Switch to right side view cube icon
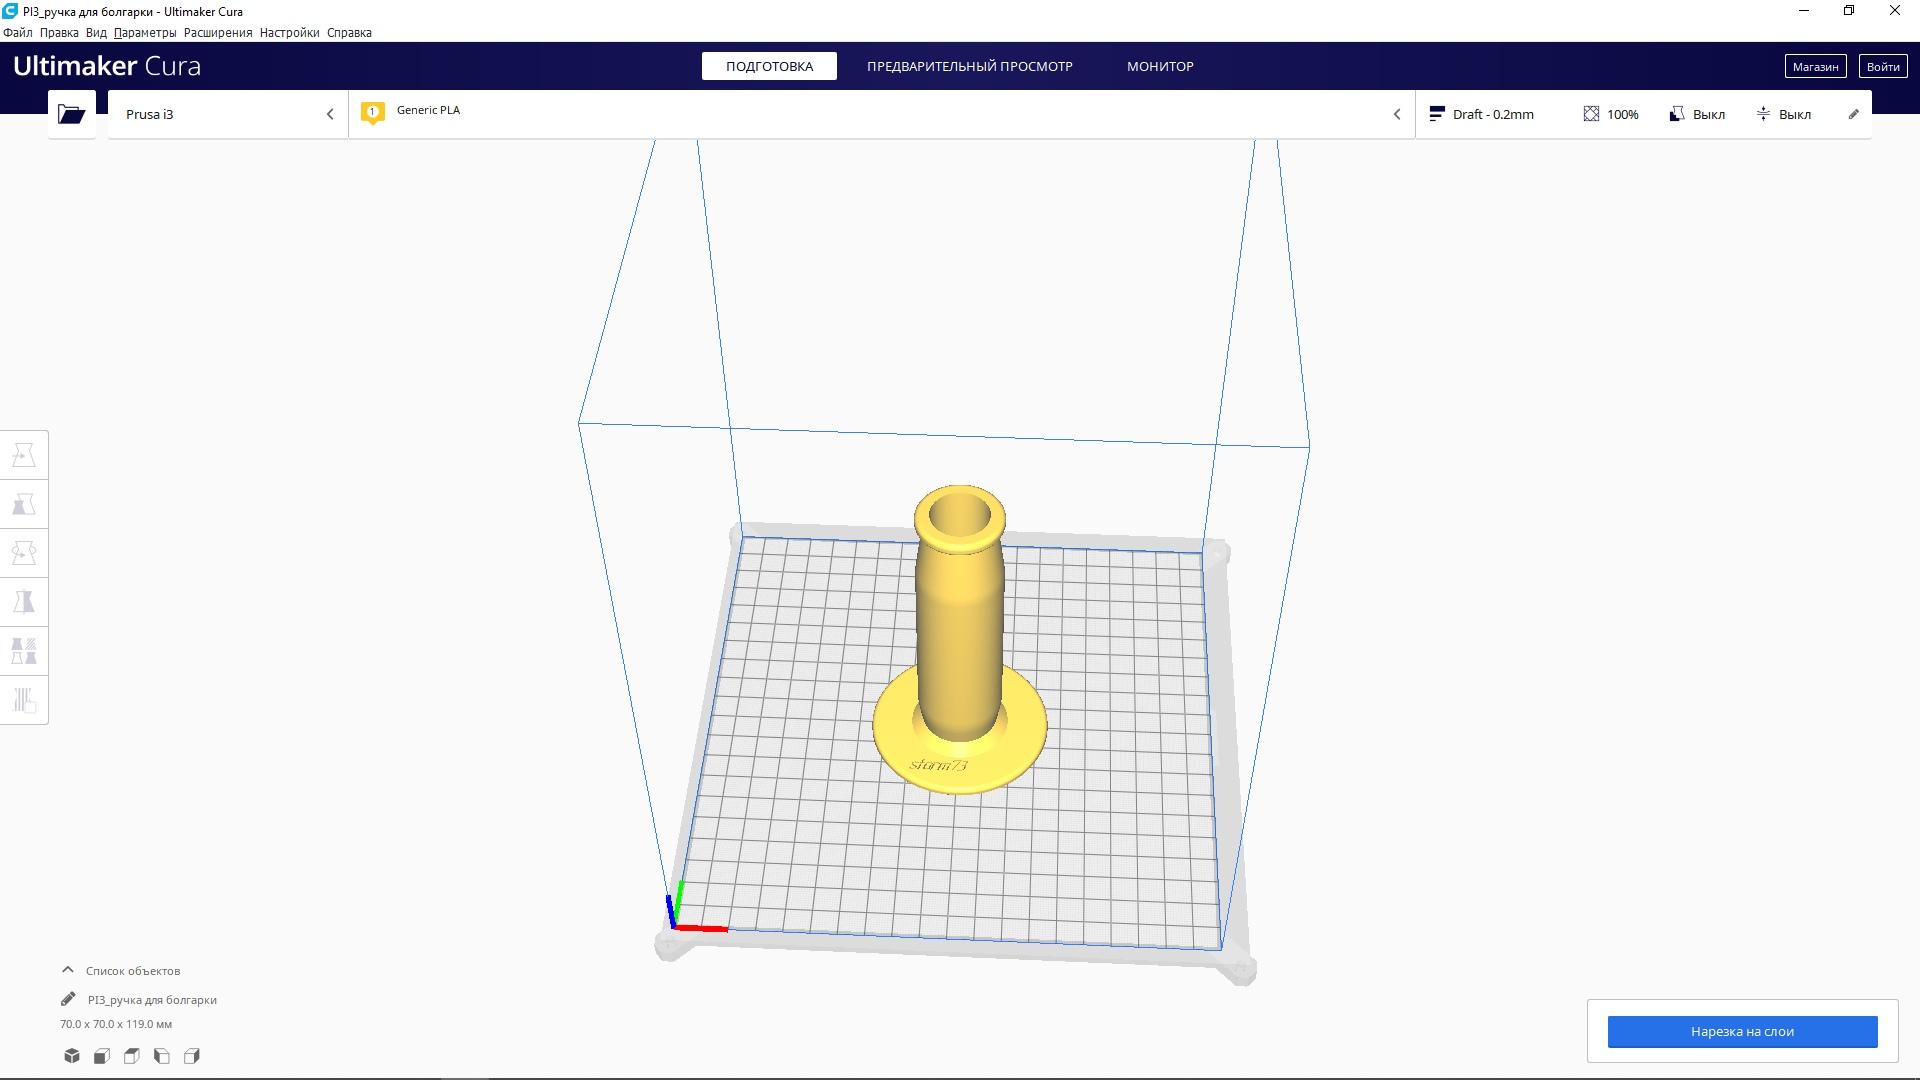The width and height of the screenshot is (1920, 1080). click(x=192, y=1056)
